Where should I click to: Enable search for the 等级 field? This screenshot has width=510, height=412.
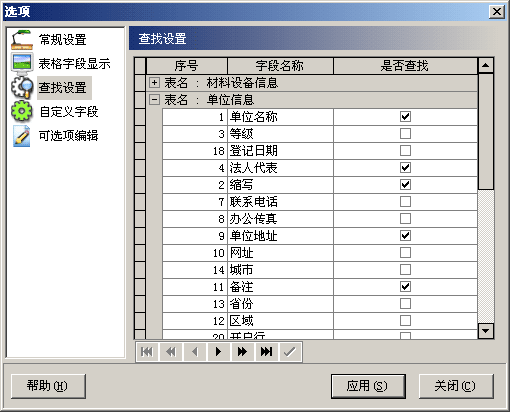pyautogui.click(x=405, y=134)
